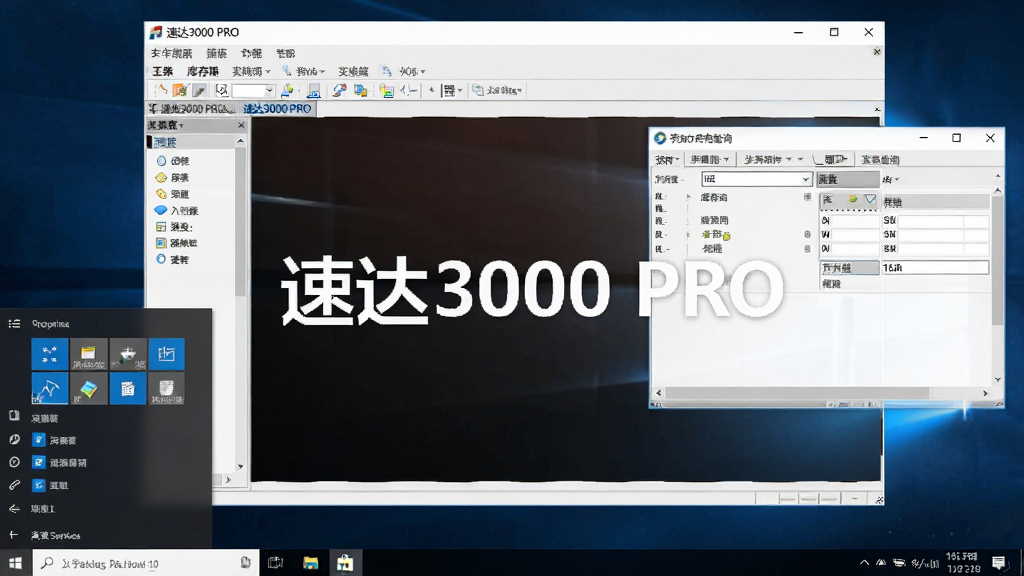Click the gray button beside dialog combo box
The width and height of the screenshot is (1024, 576).
point(848,179)
